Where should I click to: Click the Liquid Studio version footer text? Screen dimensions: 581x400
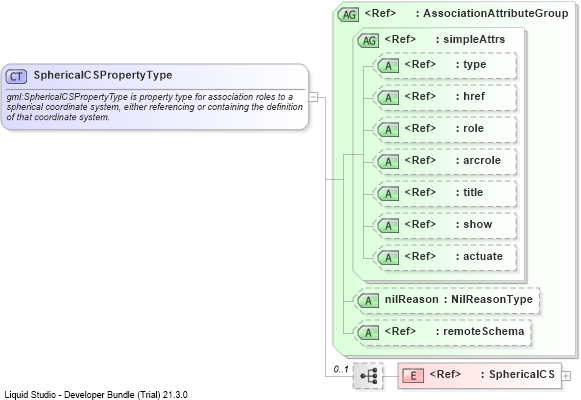coord(96,395)
